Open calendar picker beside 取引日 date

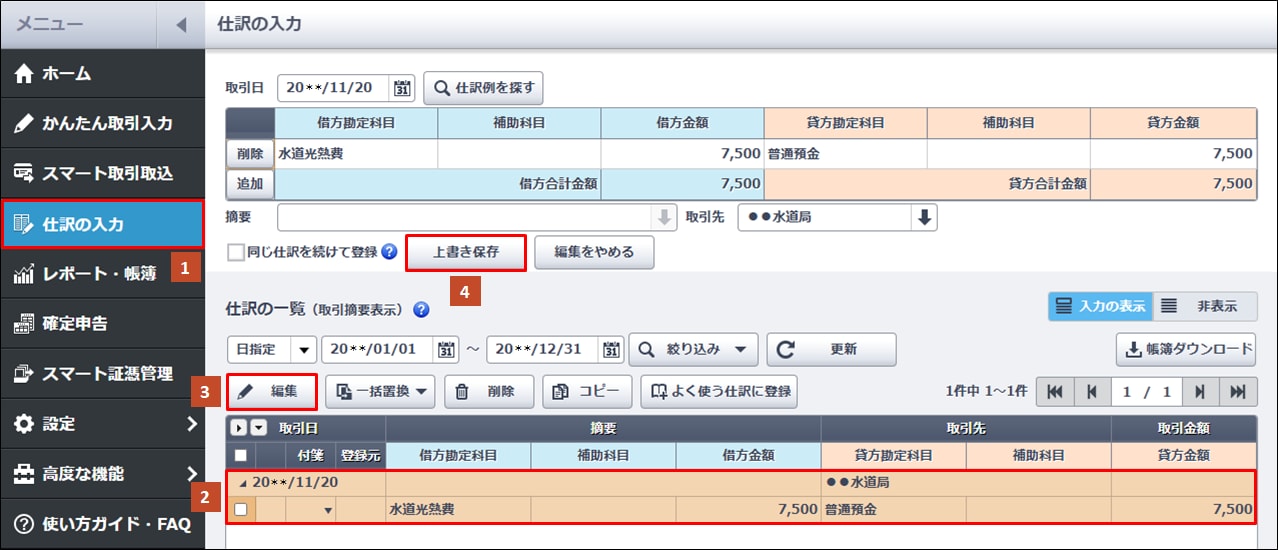point(402,88)
